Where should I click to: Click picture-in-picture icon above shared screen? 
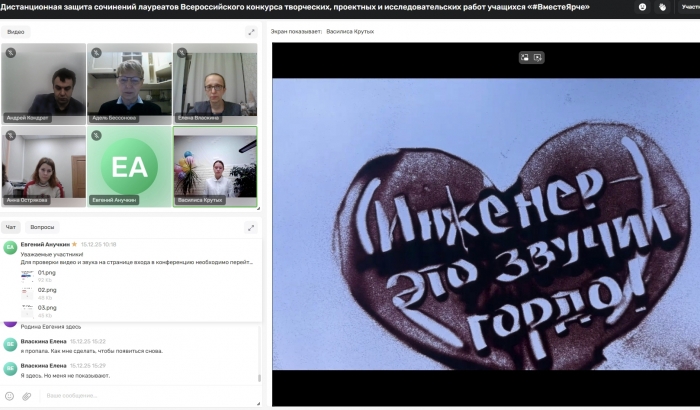(x=524, y=57)
